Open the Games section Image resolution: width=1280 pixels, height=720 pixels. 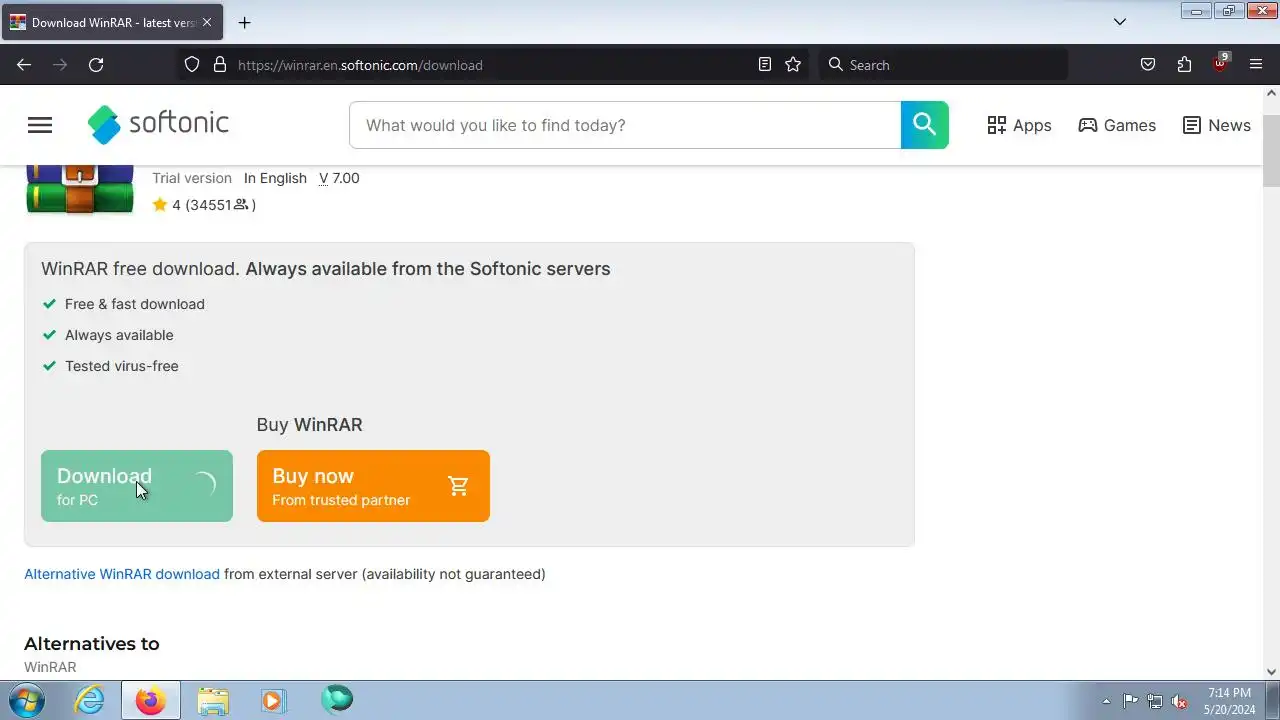pyautogui.click(x=1117, y=125)
